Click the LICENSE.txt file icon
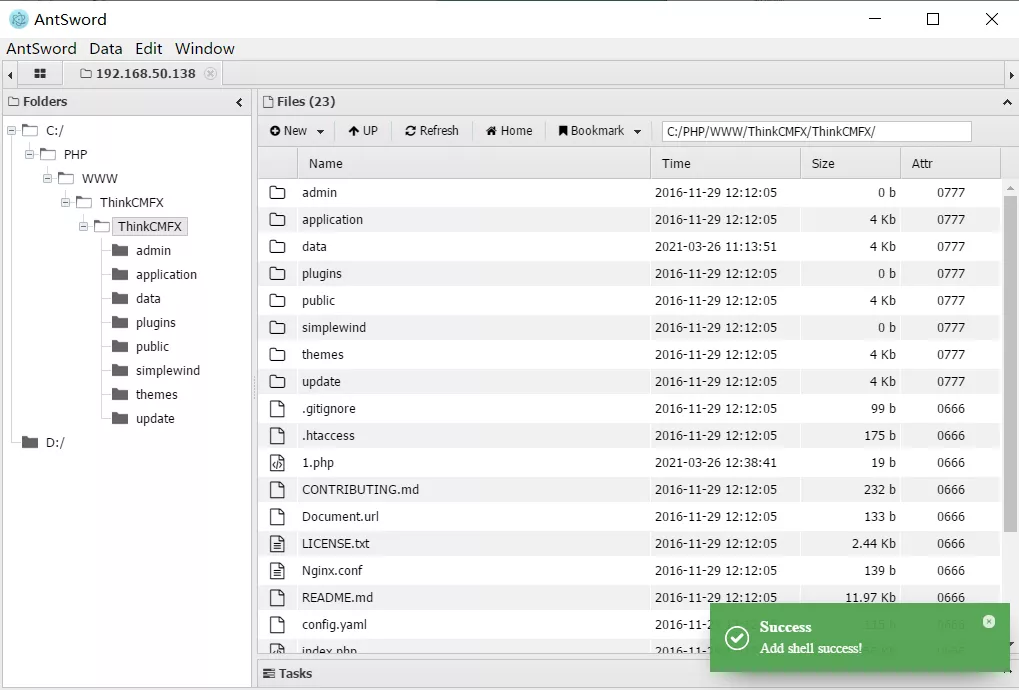This screenshot has width=1019, height=690. click(278, 544)
